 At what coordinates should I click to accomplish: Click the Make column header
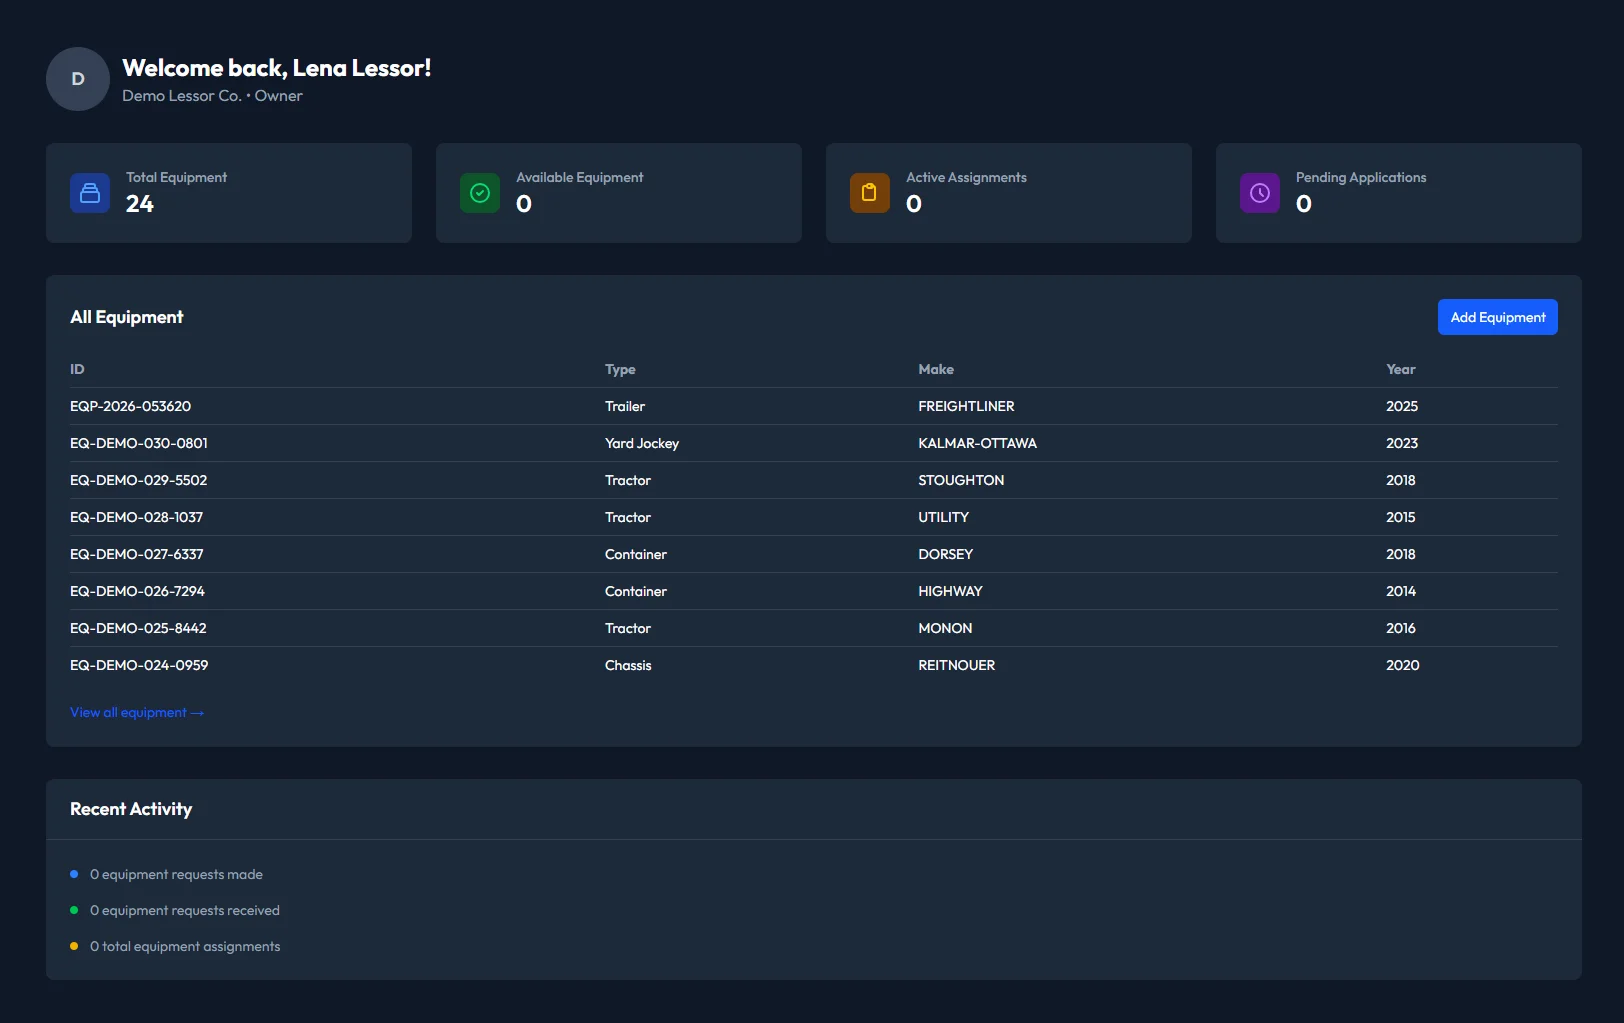(x=936, y=369)
